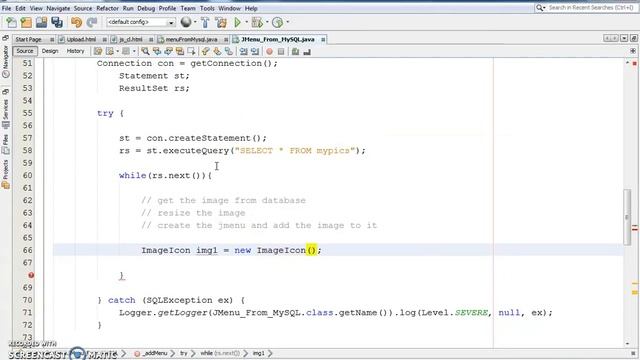Image resolution: width=640 pixels, height=360 pixels.
Task: Click the try breadcrumb item
Action: (x=184, y=353)
